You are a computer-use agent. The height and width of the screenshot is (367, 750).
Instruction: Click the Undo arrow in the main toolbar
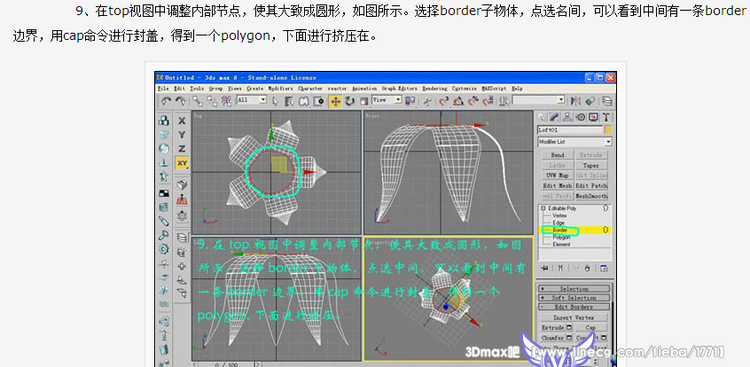click(x=166, y=101)
